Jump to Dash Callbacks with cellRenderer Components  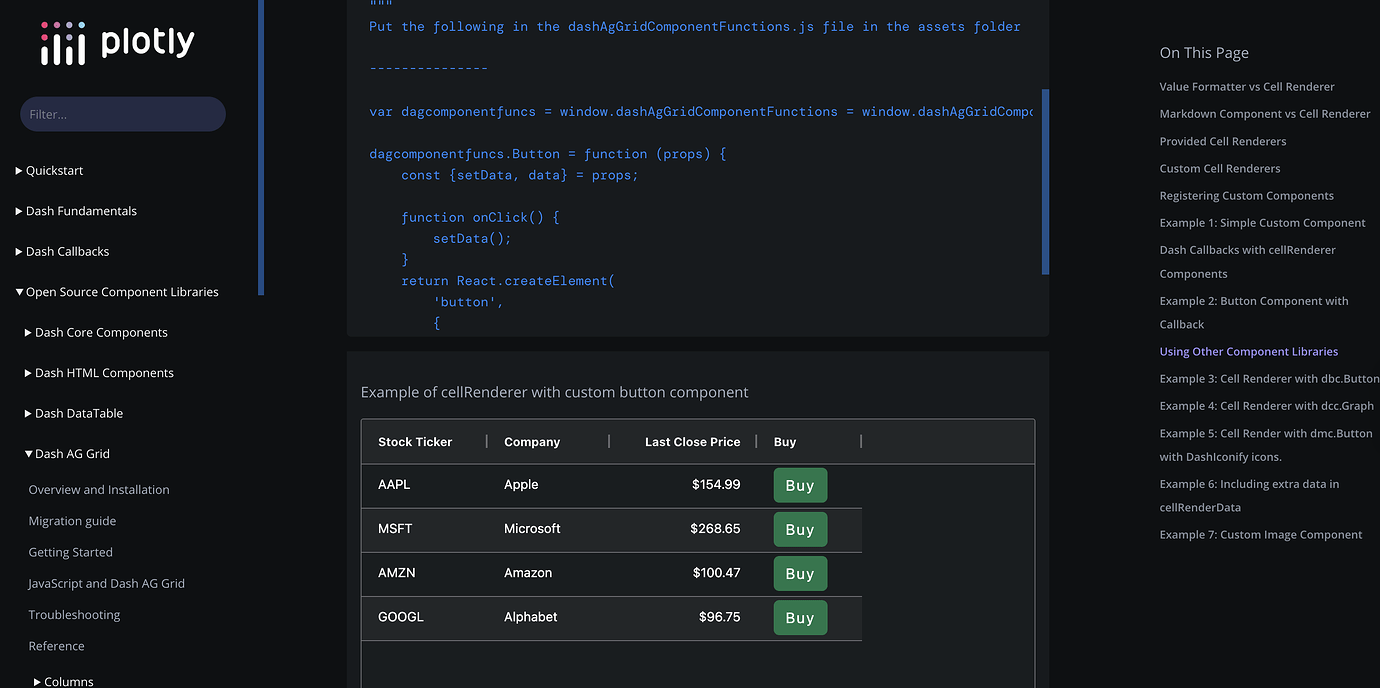(x=1248, y=262)
